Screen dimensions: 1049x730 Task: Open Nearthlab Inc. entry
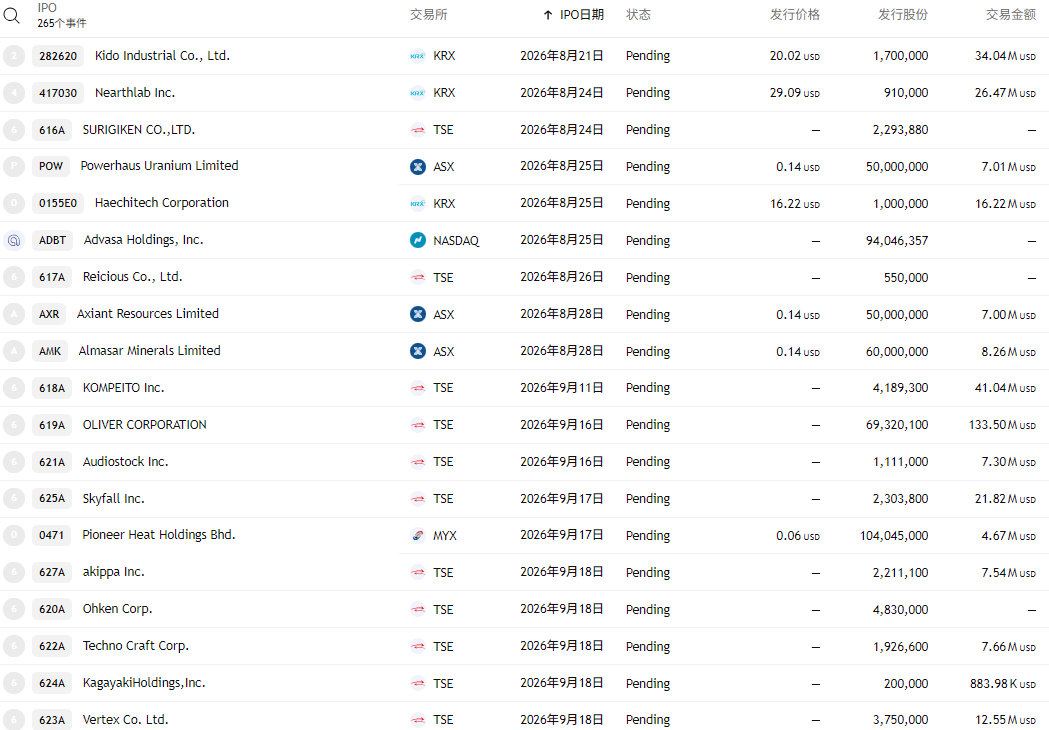[x=135, y=92]
